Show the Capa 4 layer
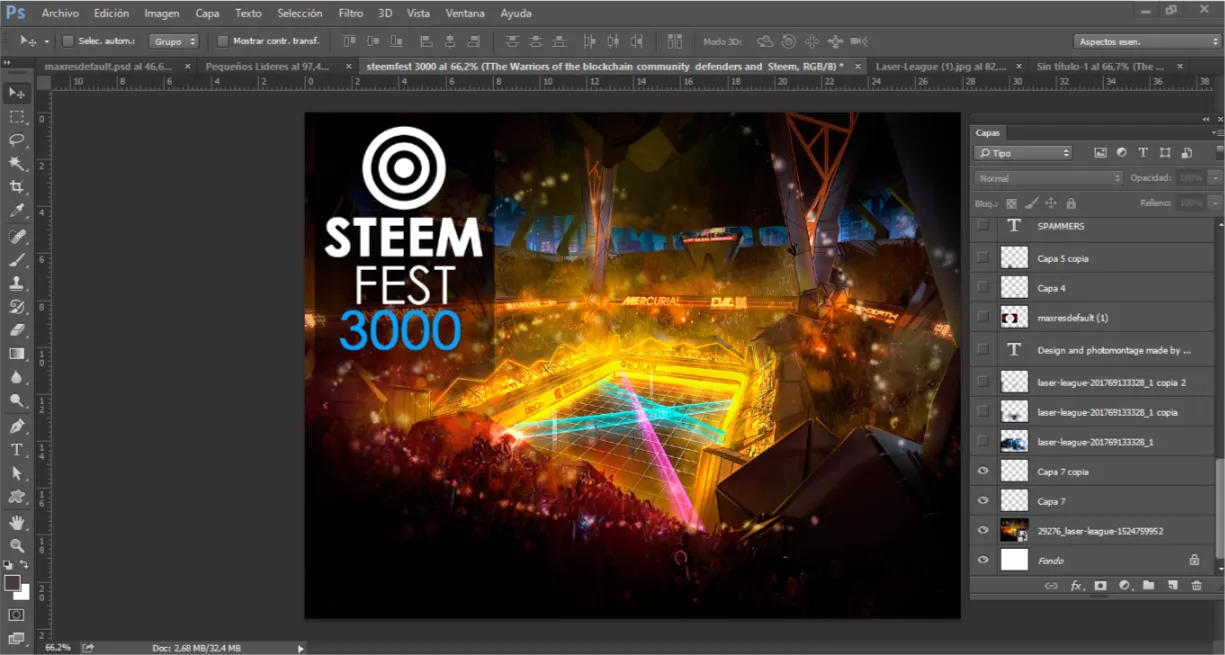This screenshot has height=655, width=1225. [x=983, y=288]
